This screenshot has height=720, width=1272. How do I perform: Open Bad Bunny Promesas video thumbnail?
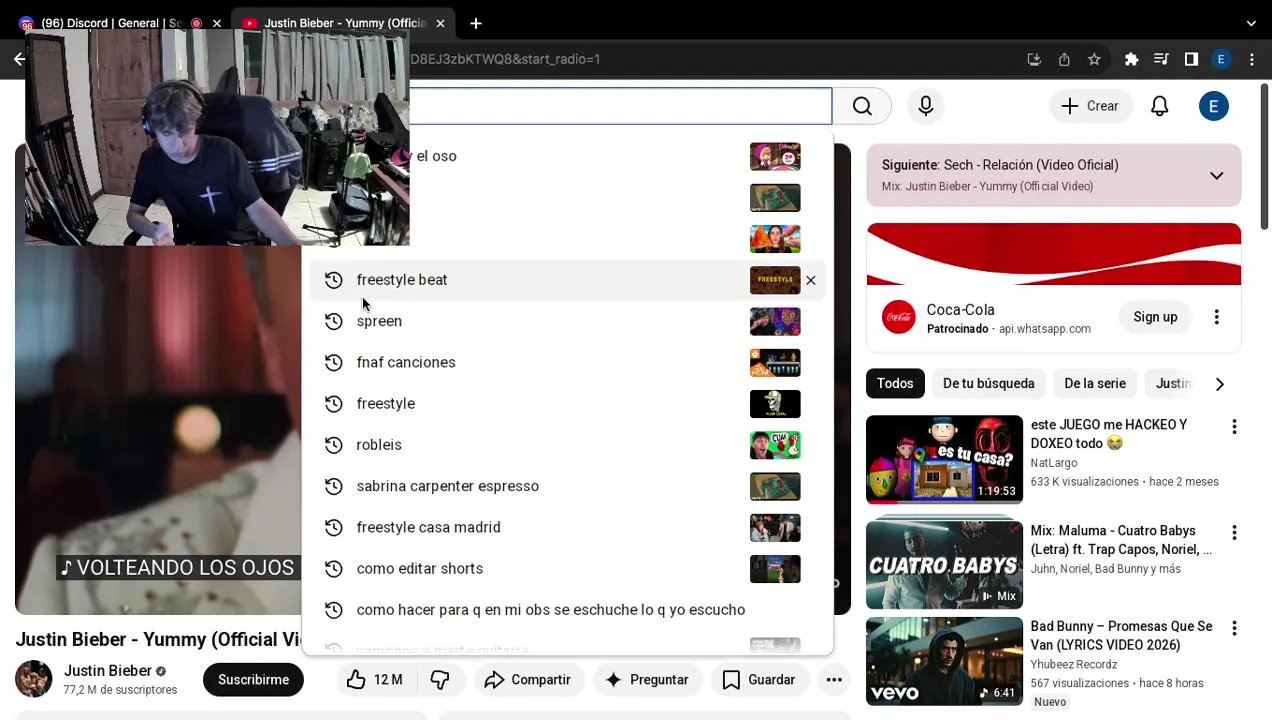[x=944, y=661]
